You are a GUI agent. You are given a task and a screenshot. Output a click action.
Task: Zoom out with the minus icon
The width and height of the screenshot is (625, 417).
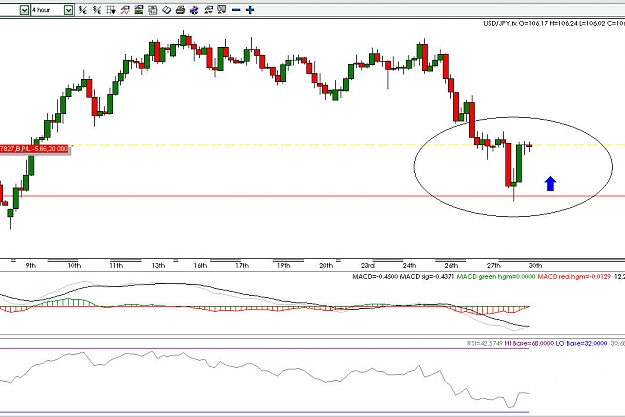236,10
